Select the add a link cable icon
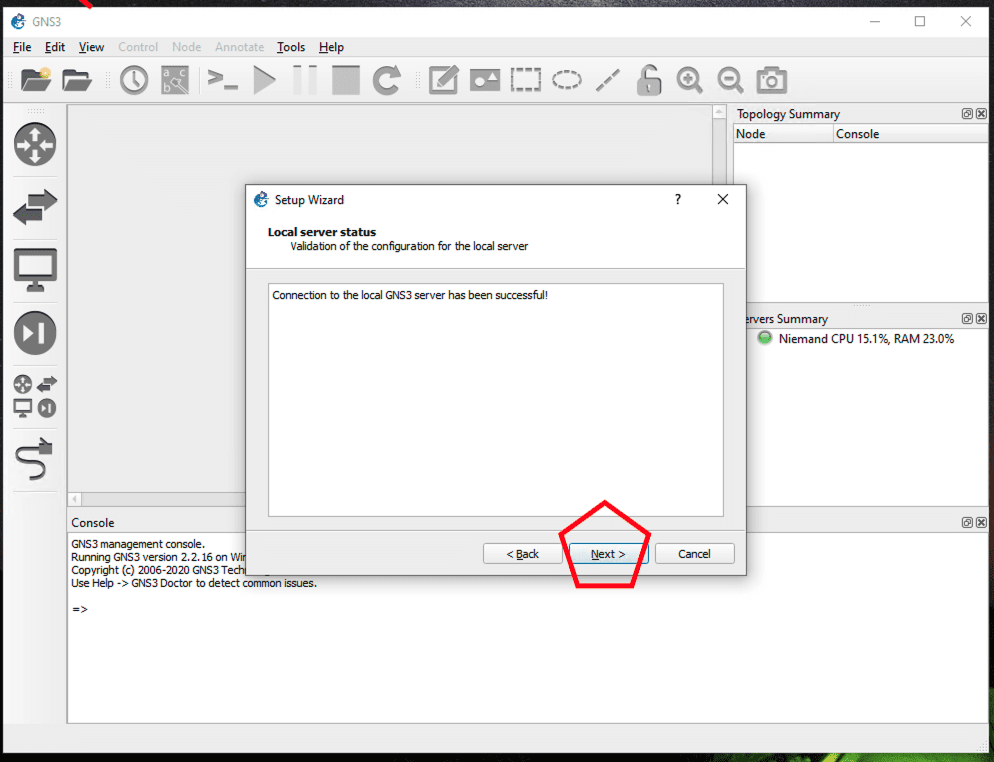 tap(35, 460)
